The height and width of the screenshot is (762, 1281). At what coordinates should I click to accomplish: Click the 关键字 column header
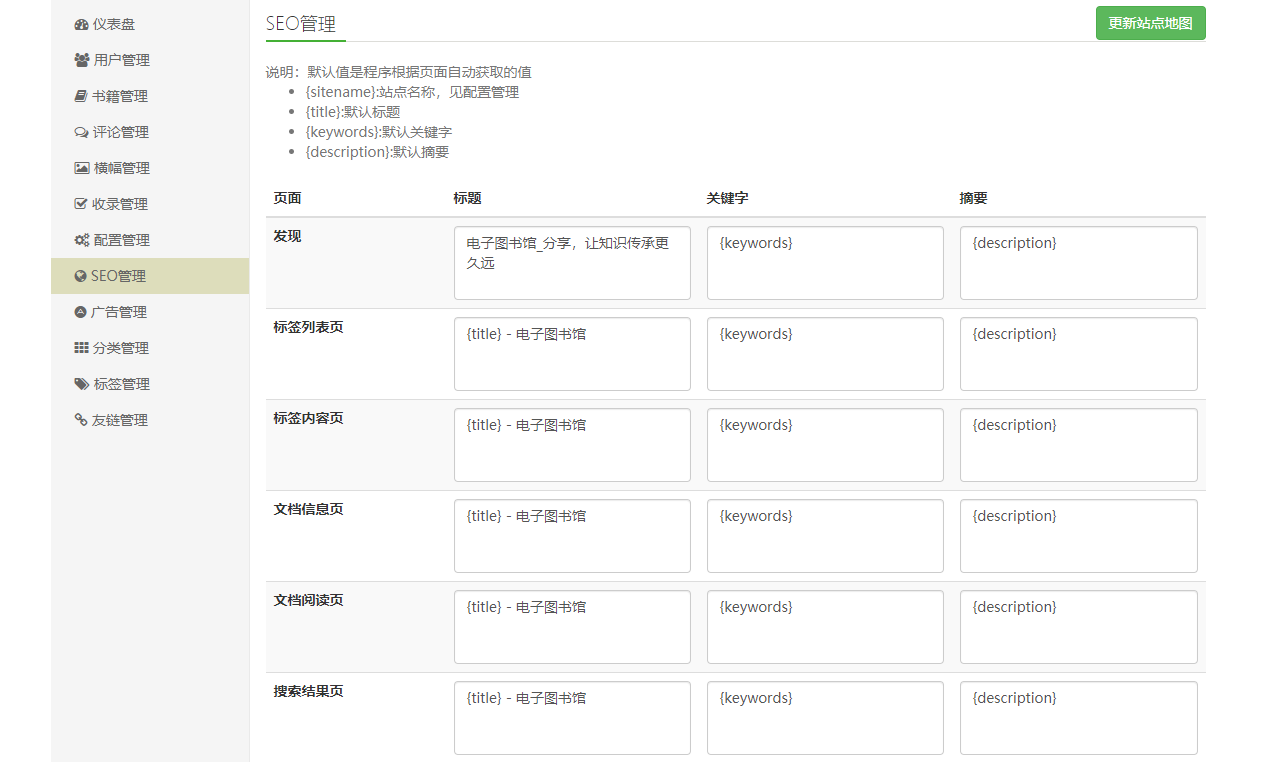click(727, 198)
